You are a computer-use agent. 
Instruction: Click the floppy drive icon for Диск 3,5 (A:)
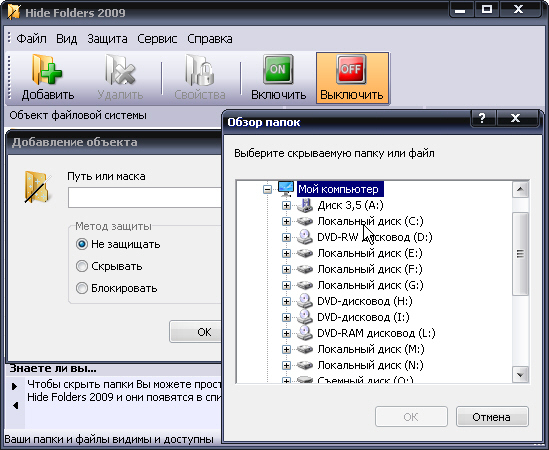tap(305, 205)
